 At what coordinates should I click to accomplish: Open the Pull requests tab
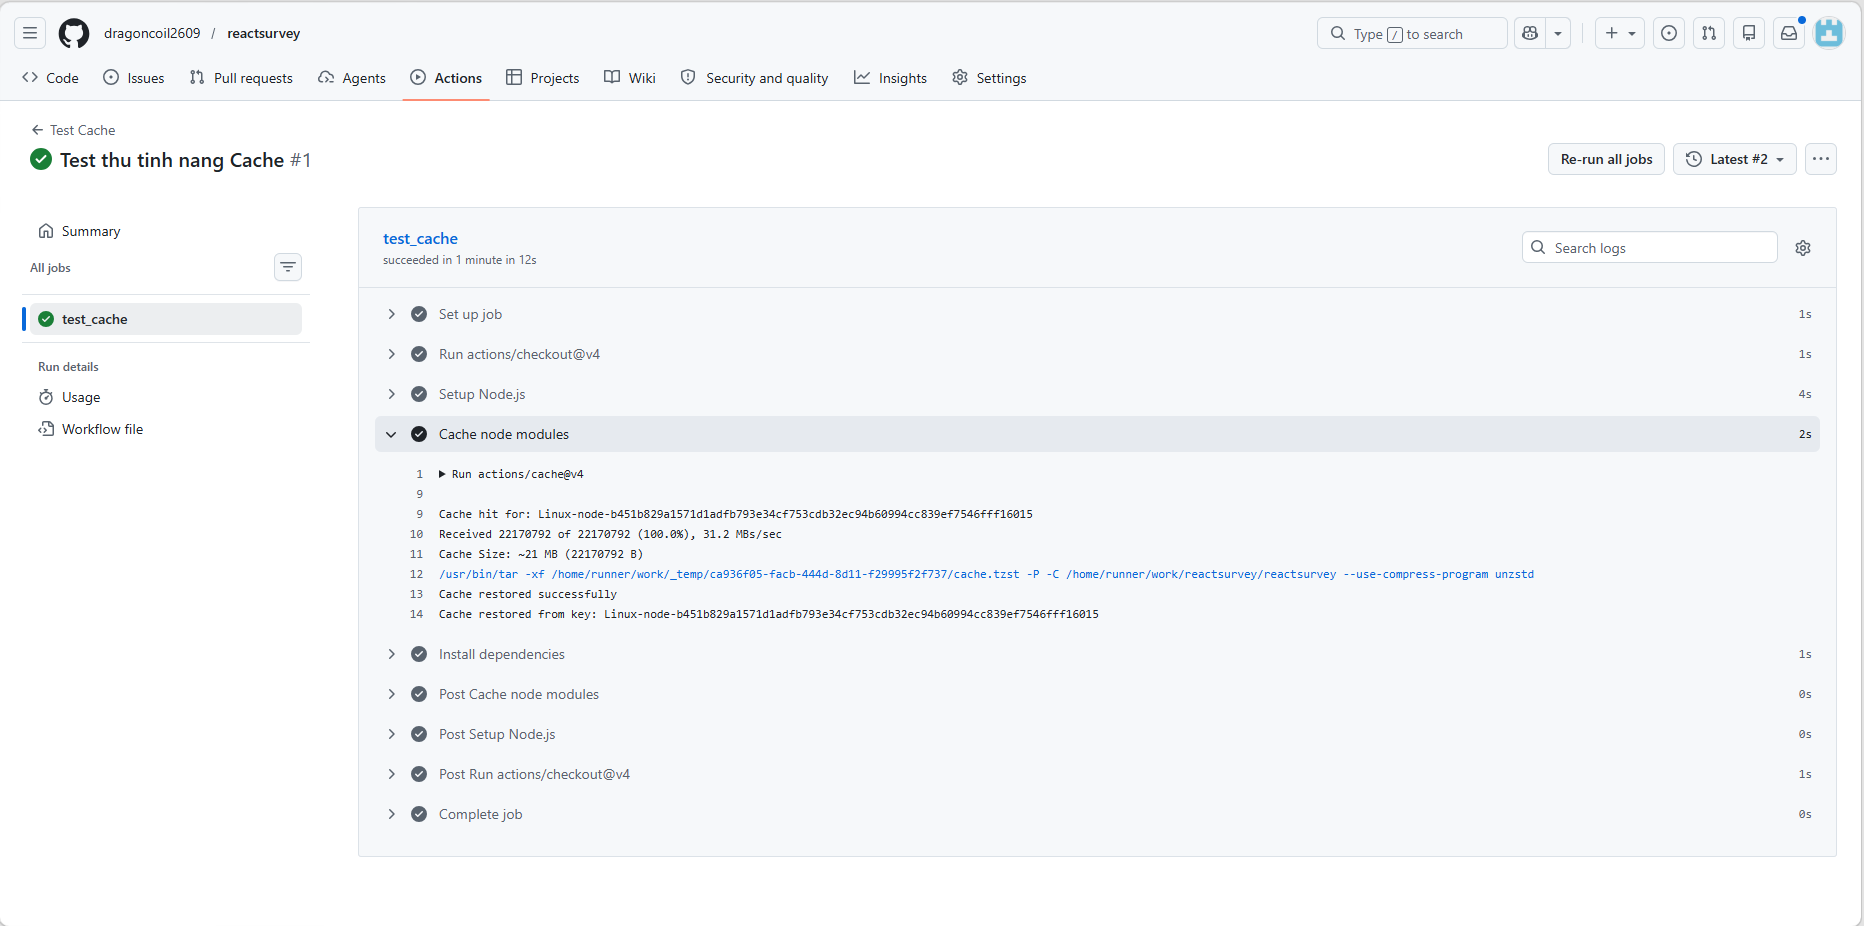(x=241, y=78)
